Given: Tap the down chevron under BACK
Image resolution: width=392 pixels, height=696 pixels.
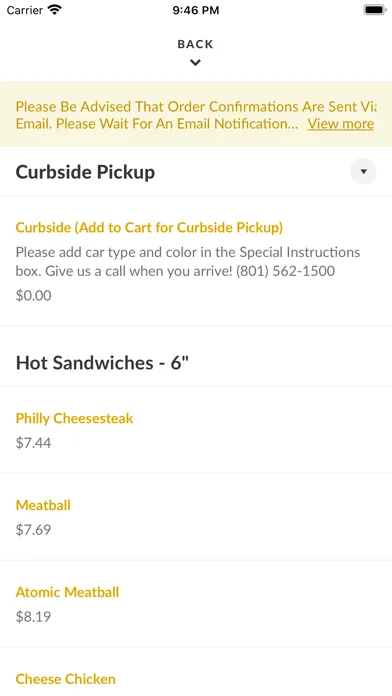Looking at the screenshot, I should [x=195, y=63].
